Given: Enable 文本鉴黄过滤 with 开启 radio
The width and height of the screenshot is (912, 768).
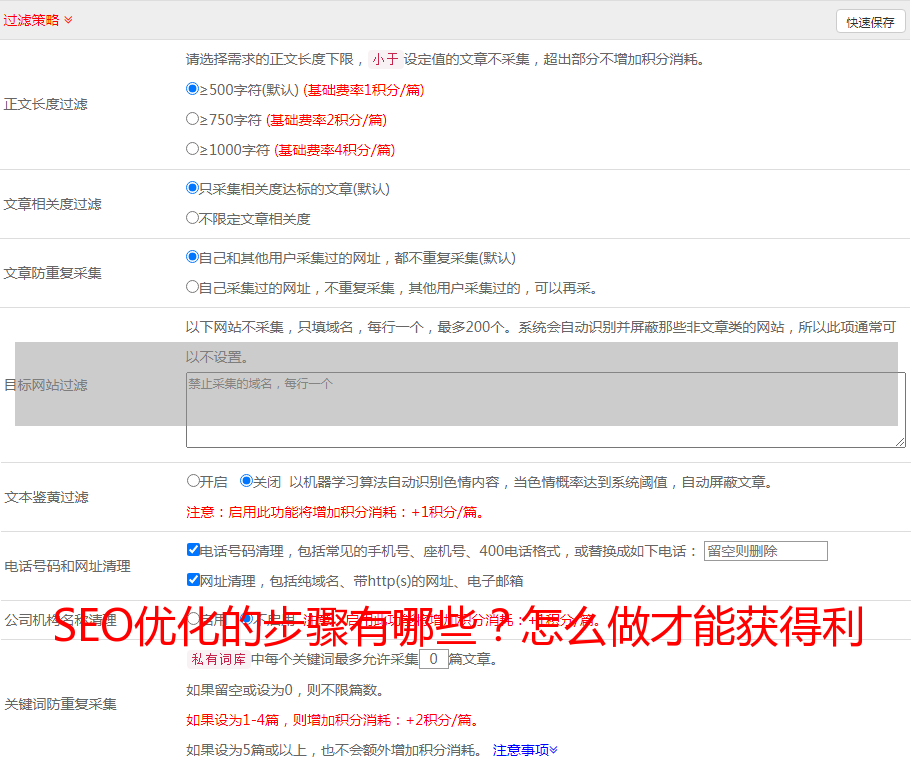Looking at the screenshot, I should click(193, 481).
